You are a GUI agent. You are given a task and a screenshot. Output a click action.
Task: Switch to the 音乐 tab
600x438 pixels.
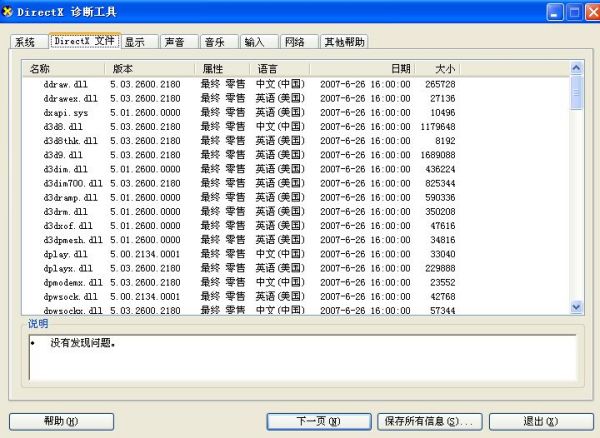pos(219,42)
